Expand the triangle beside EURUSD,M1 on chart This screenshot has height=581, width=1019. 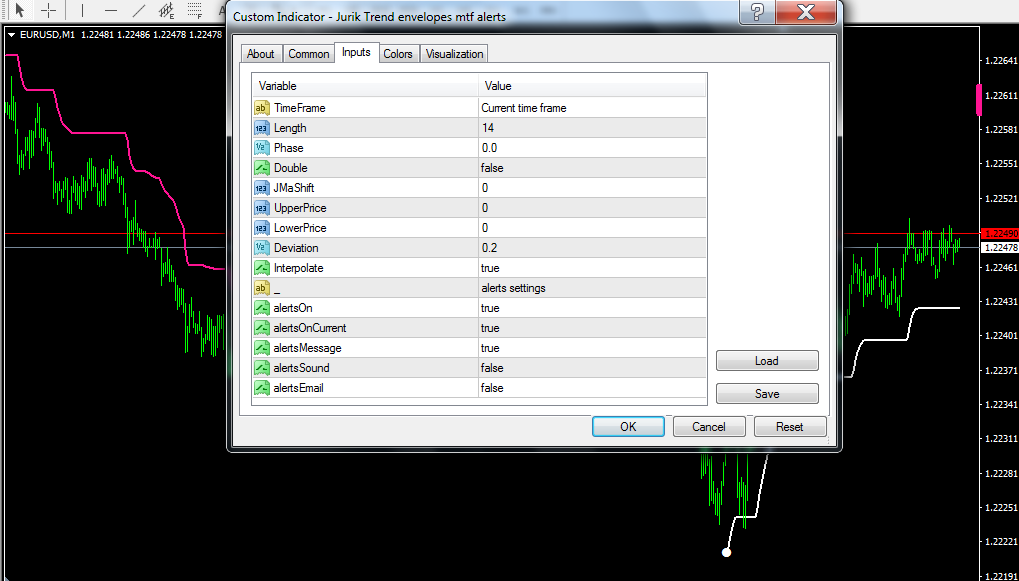[x=11, y=34]
